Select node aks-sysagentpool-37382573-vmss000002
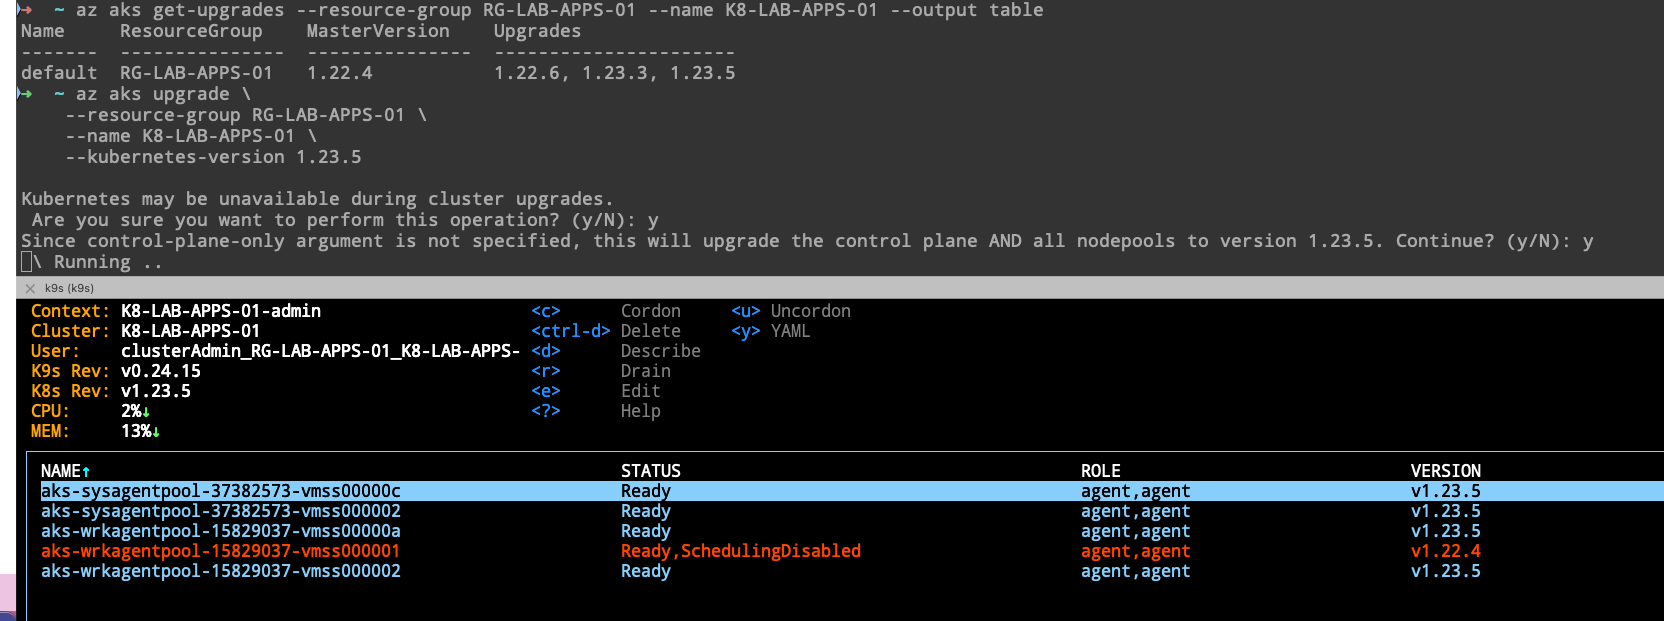This screenshot has height=621, width=1664. tap(851, 511)
